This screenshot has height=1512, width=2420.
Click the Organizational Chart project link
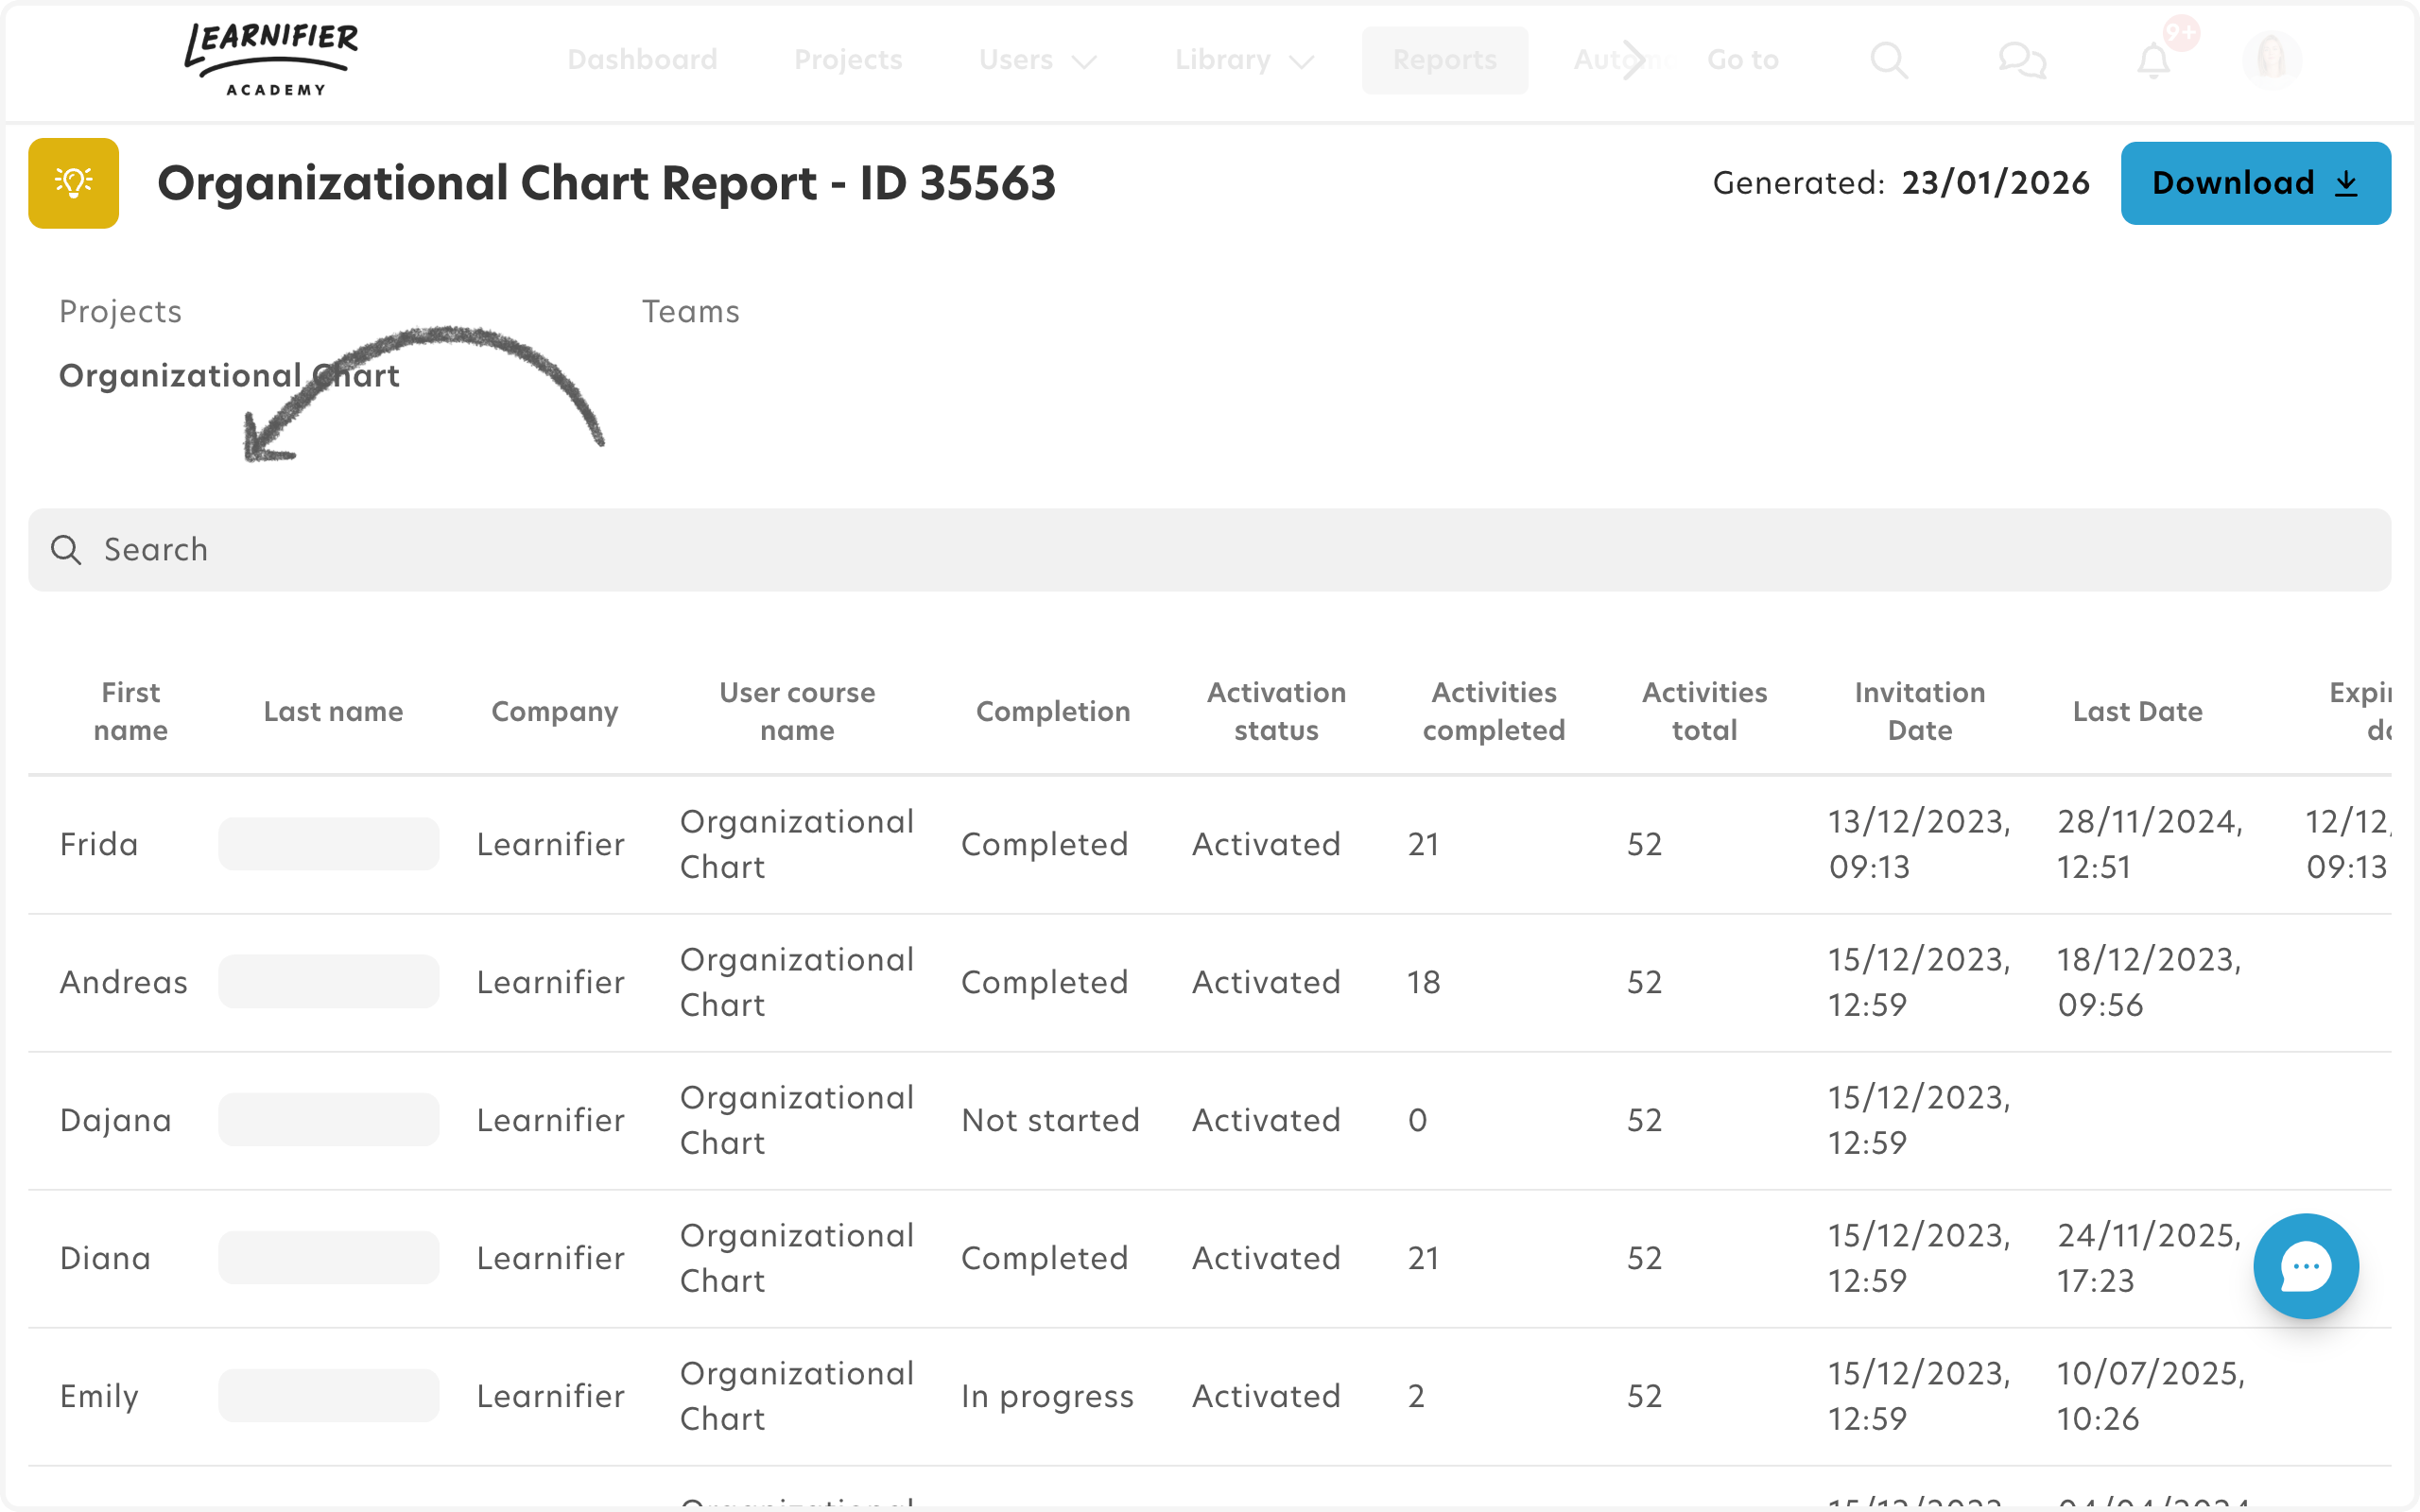[x=229, y=376]
